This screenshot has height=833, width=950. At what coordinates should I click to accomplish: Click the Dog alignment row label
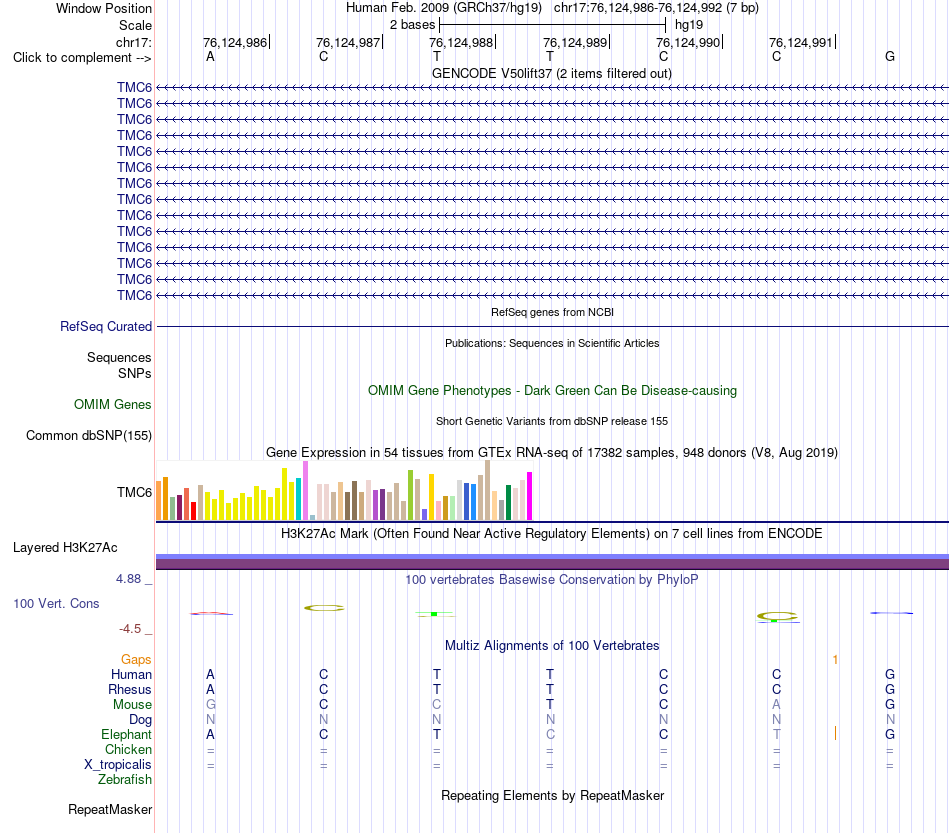(140, 720)
